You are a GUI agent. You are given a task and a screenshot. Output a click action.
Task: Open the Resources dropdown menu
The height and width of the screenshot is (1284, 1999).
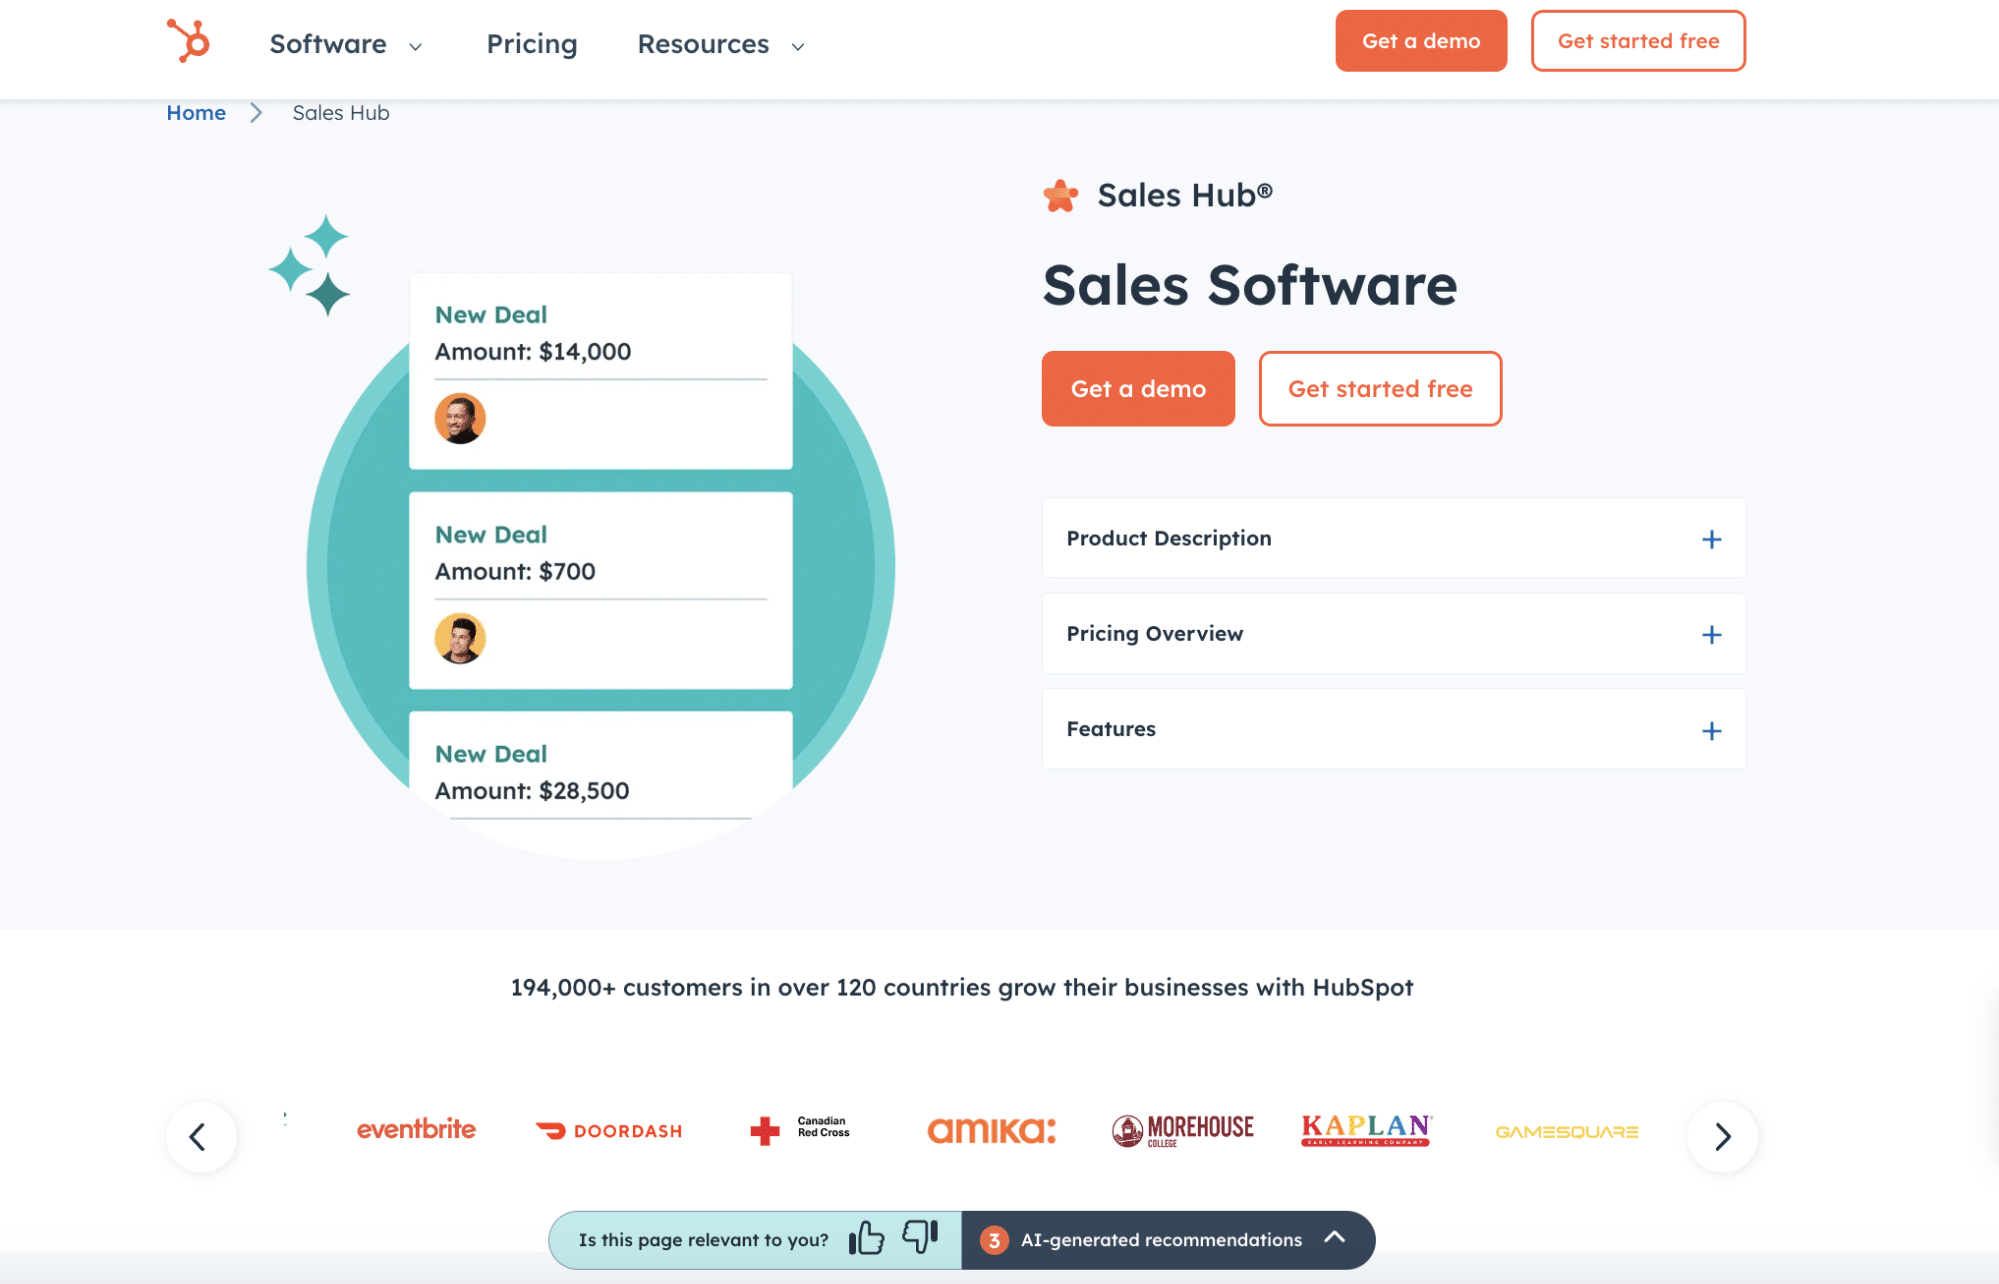point(721,44)
